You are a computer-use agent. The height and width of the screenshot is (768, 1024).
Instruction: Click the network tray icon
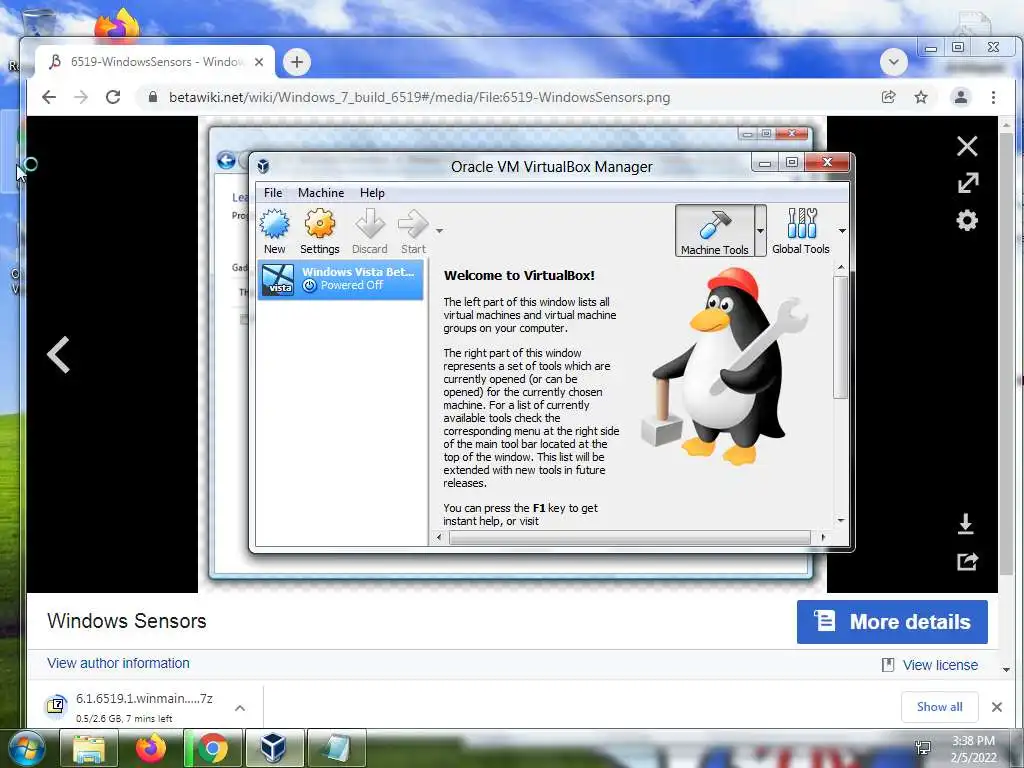[923, 748]
